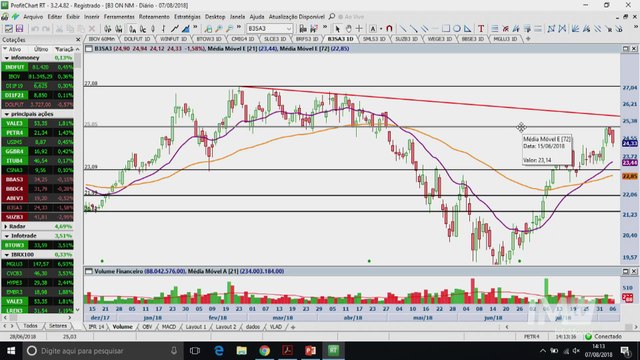Open PowerPoint from the taskbar

tap(310, 351)
